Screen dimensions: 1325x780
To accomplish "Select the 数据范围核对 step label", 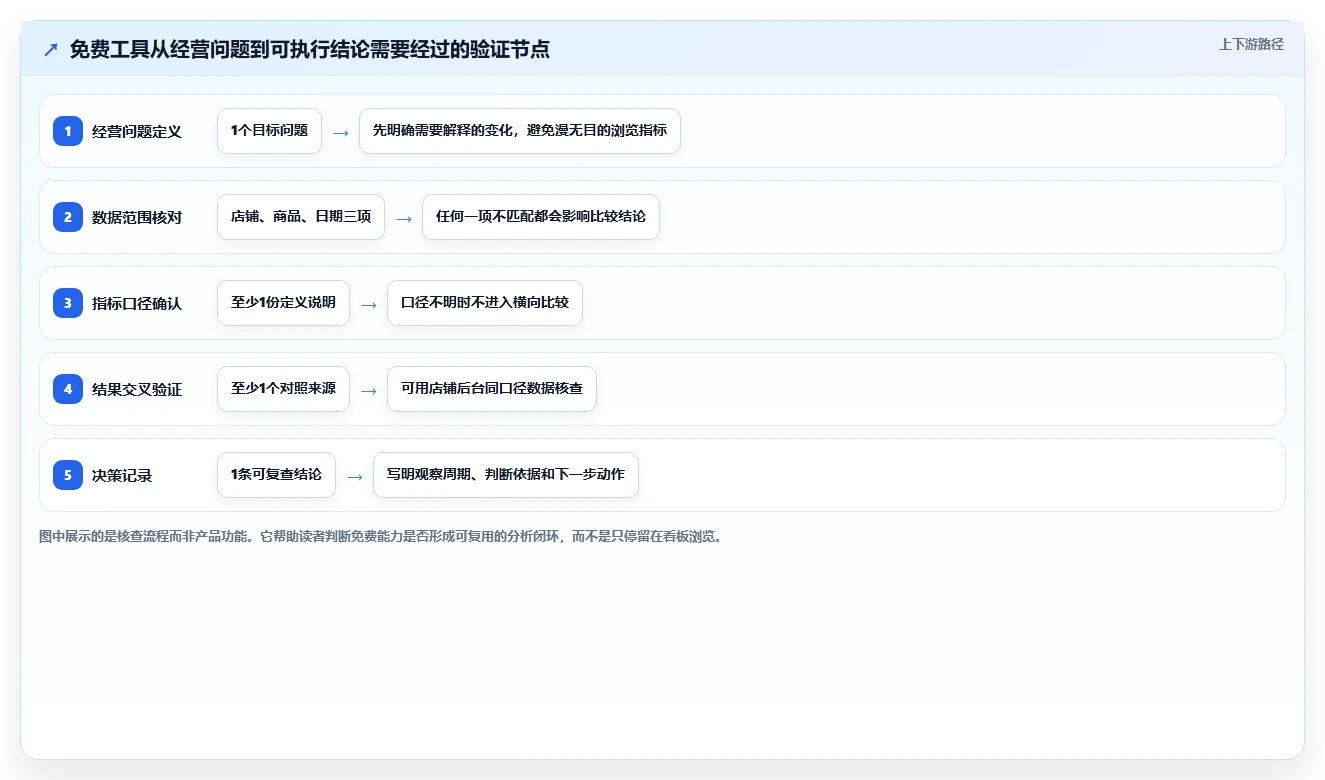I will pyautogui.click(x=137, y=217).
